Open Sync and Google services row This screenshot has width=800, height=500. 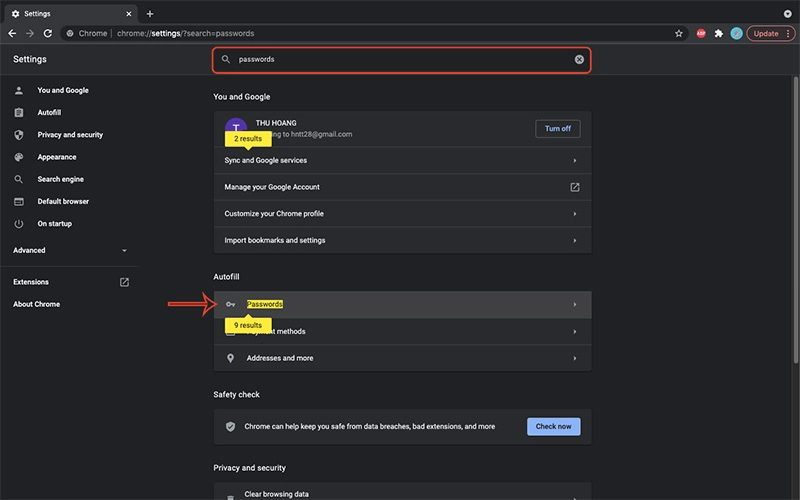pos(403,160)
